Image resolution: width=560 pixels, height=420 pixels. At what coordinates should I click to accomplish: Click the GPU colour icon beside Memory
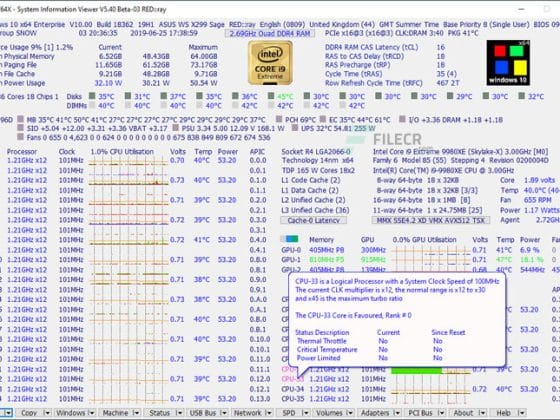click(x=289, y=239)
